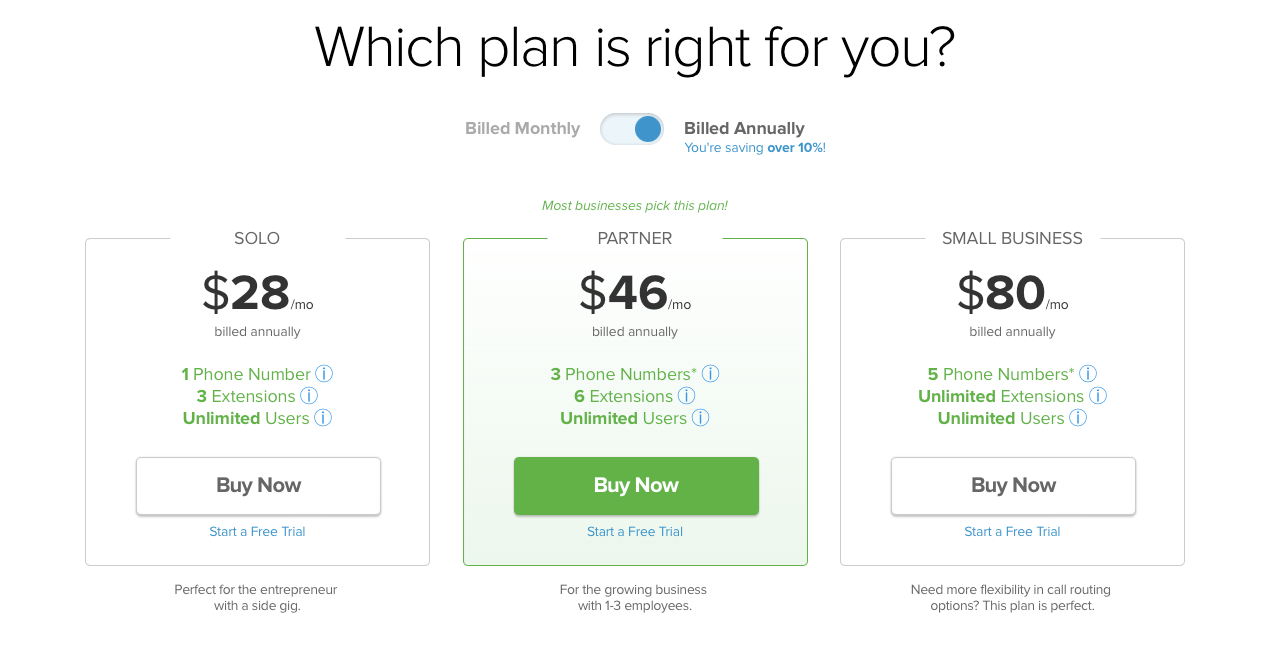Click the Partner plan heading
The image size is (1270, 649).
click(635, 239)
